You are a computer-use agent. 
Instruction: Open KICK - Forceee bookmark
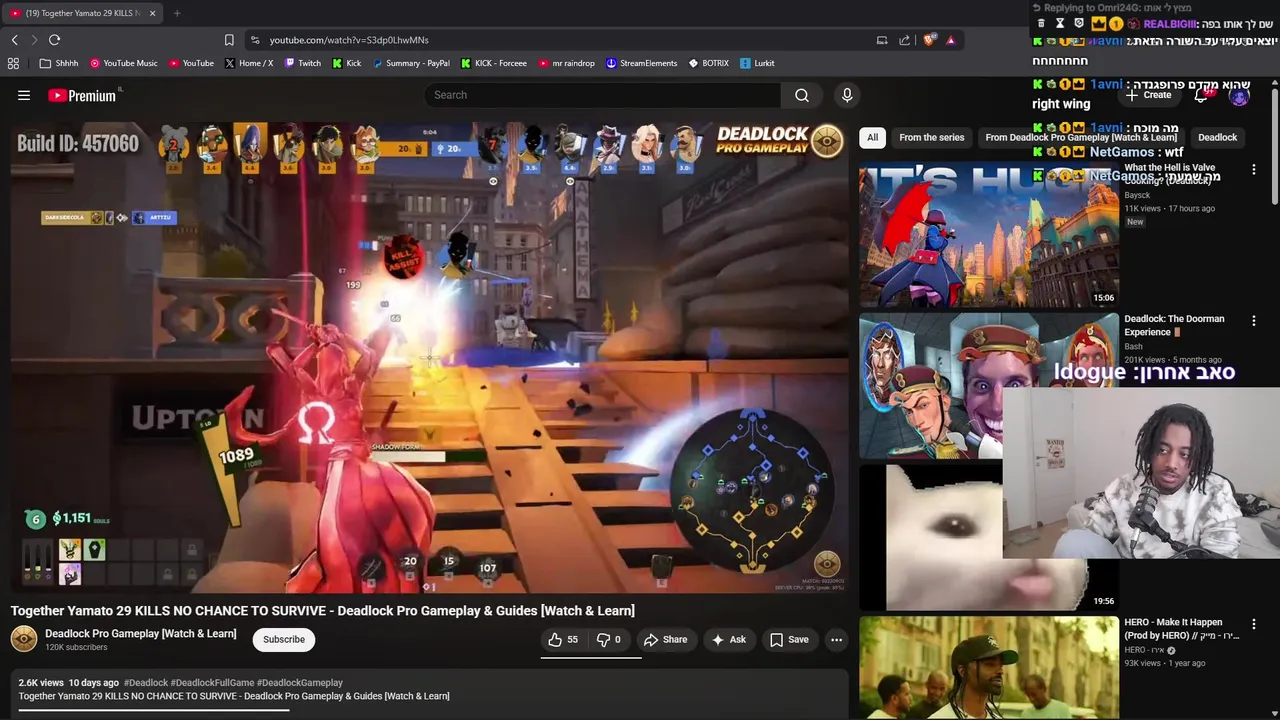[x=494, y=63]
